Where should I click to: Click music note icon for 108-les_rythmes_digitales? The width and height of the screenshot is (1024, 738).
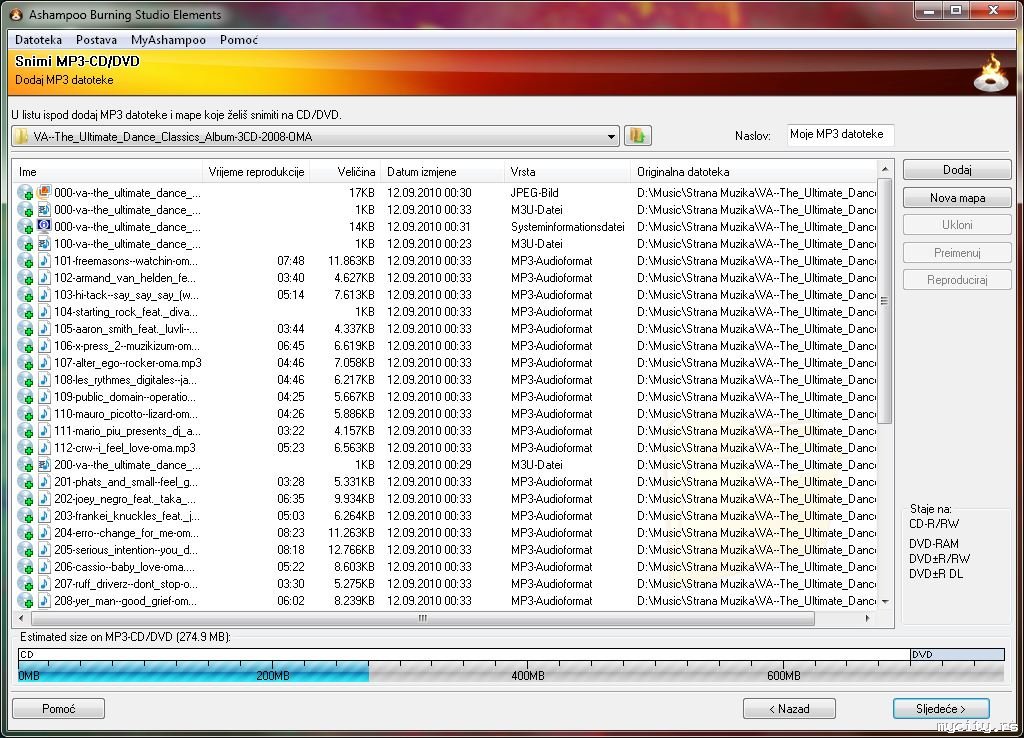pos(44,379)
